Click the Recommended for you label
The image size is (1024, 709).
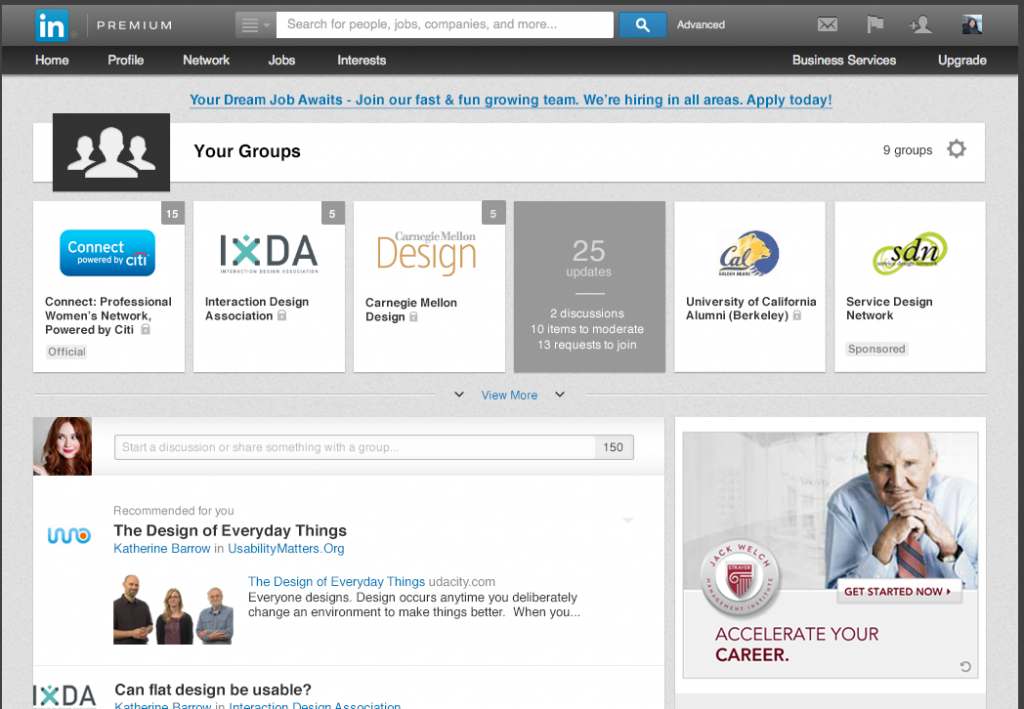(x=174, y=511)
